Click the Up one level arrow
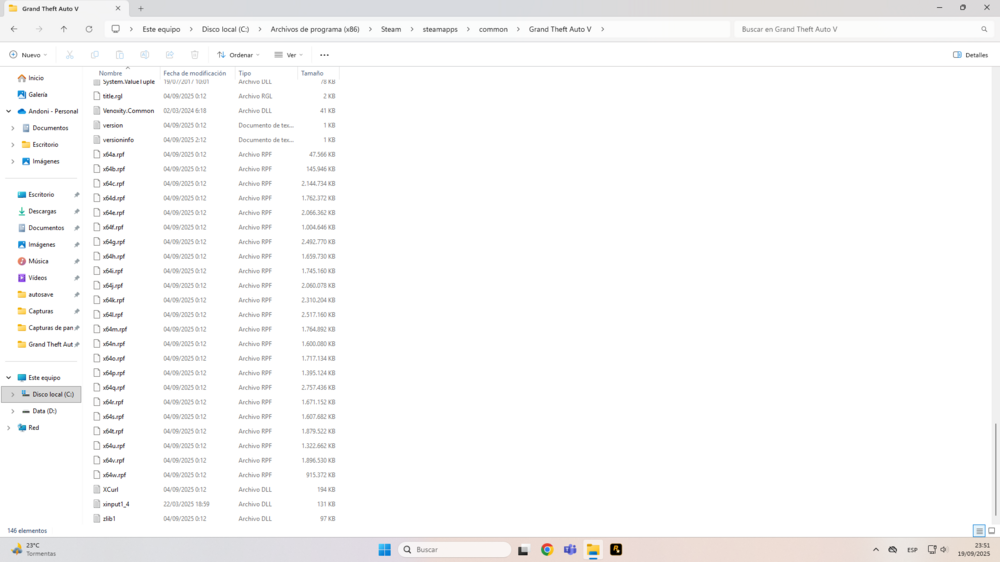 click(64, 29)
